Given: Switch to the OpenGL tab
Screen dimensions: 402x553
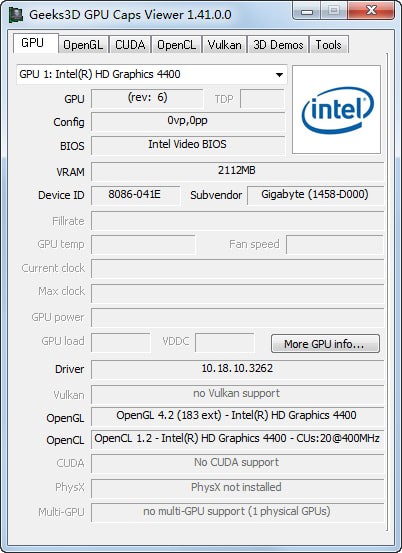Looking at the screenshot, I should (x=83, y=45).
